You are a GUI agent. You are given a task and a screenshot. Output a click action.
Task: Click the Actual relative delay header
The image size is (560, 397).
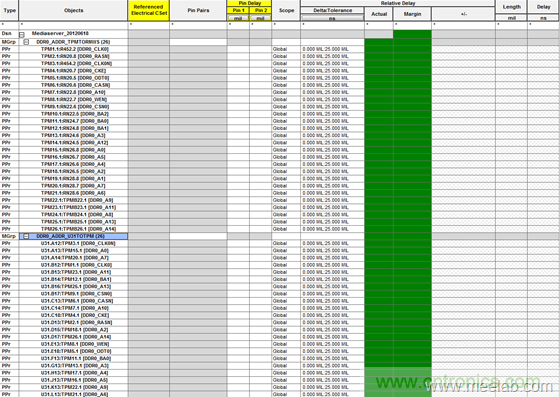click(x=379, y=14)
